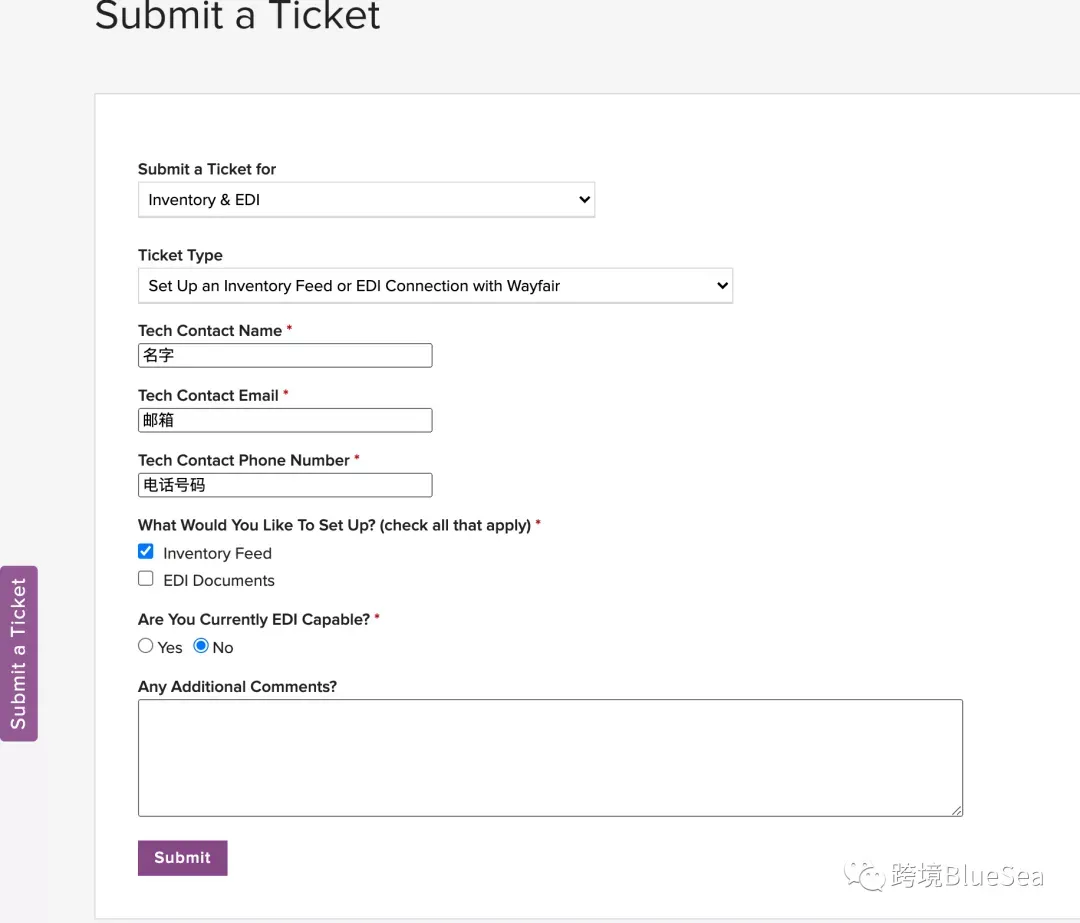Uncheck the Inventory Feed checkbox
Screen dimensions: 1080x923
[145, 551]
